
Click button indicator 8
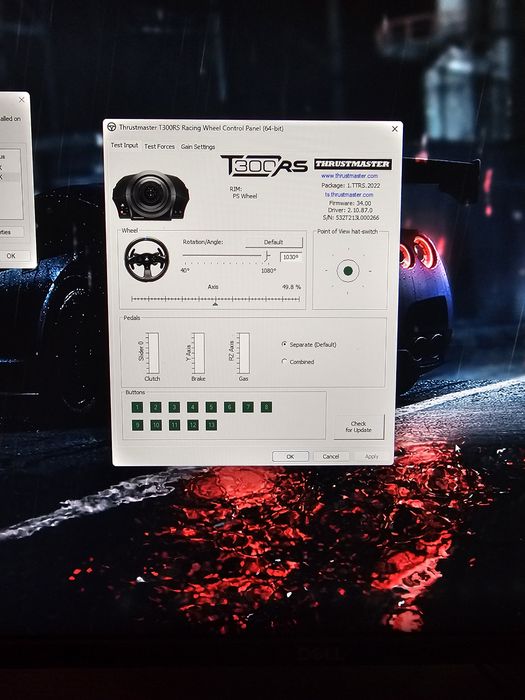coord(266,407)
